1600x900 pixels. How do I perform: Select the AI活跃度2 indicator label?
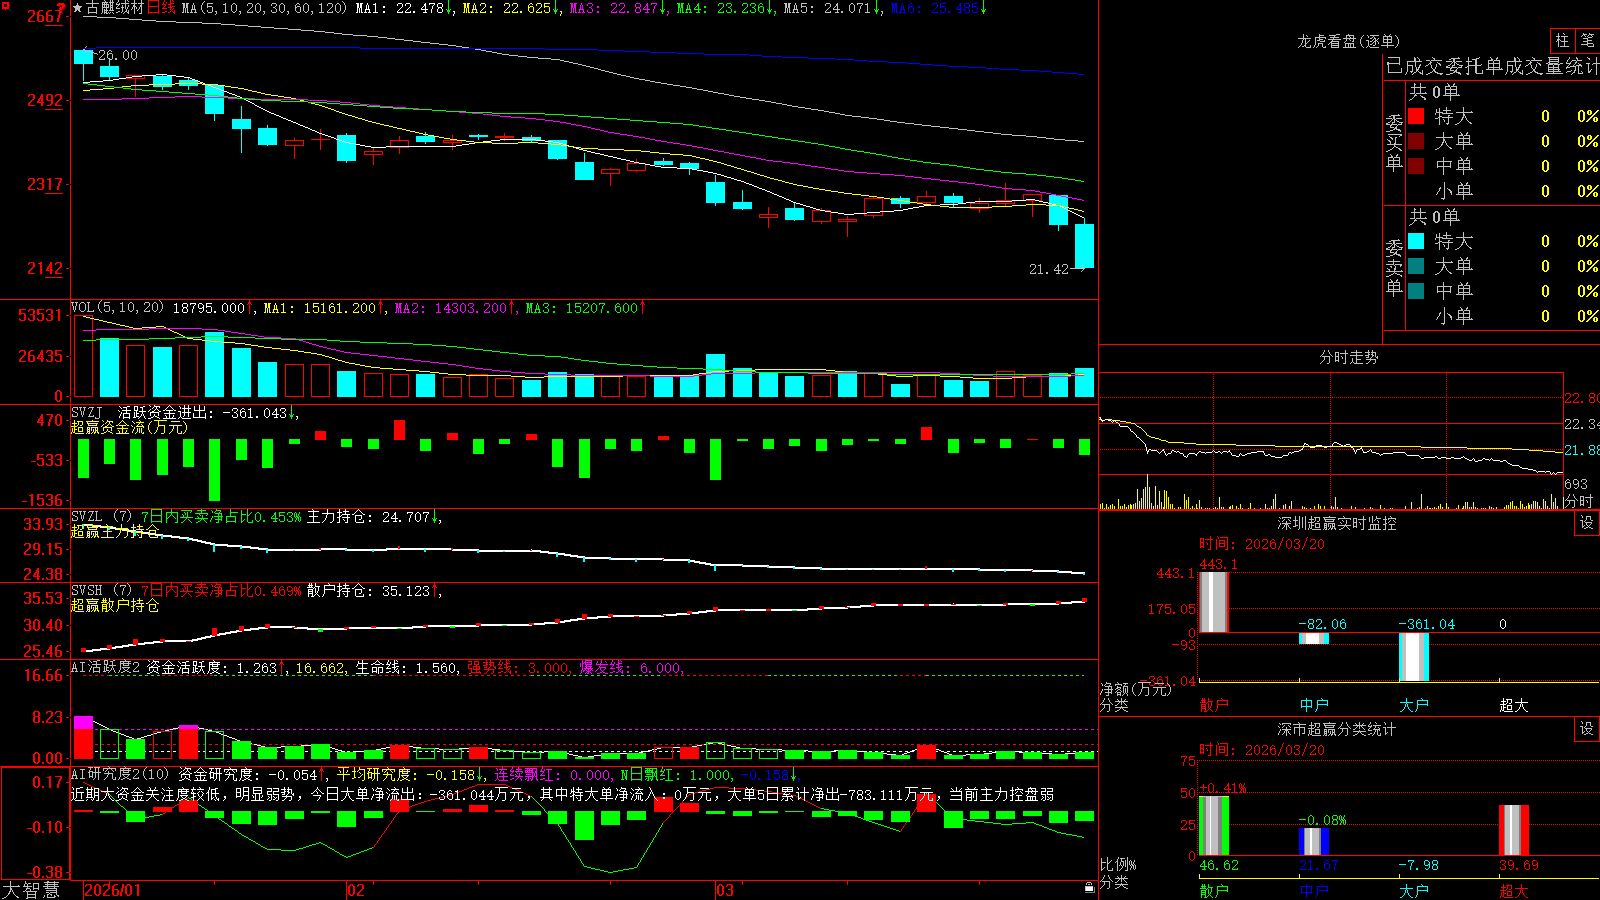click(105, 667)
